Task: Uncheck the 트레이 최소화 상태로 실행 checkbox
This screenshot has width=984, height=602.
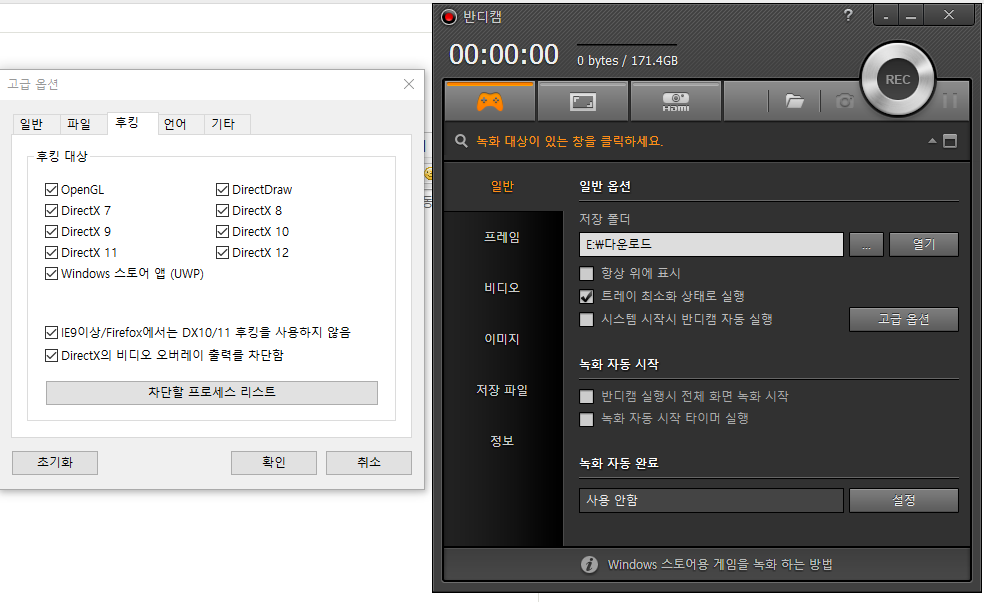Action: (x=586, y=296)
